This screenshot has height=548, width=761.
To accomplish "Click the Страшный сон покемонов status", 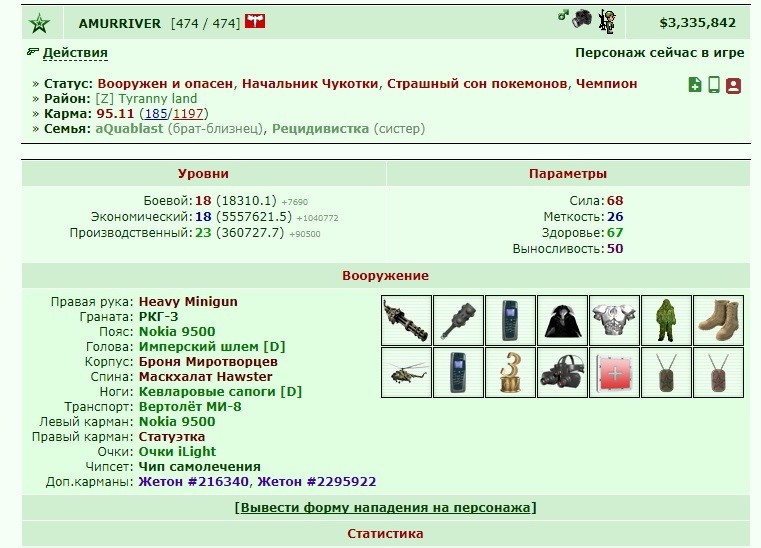I will 477,83.
